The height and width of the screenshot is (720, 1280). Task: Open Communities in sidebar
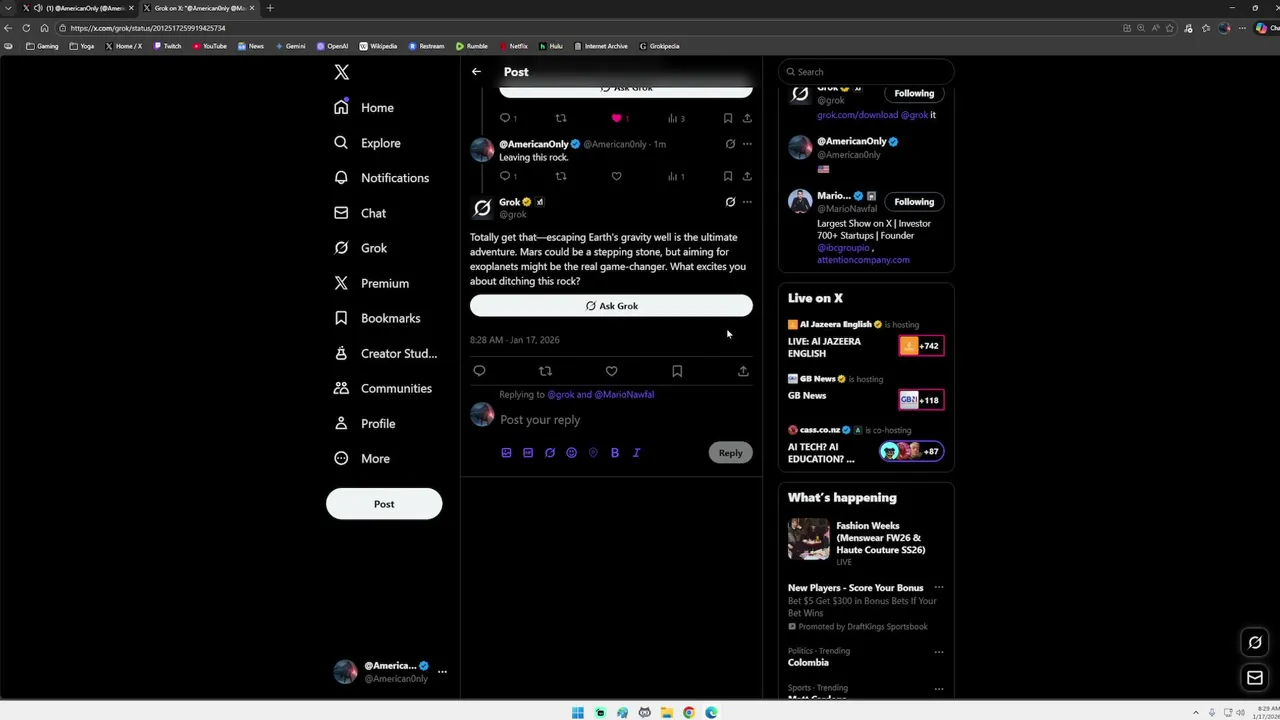[x=384, y=388]
